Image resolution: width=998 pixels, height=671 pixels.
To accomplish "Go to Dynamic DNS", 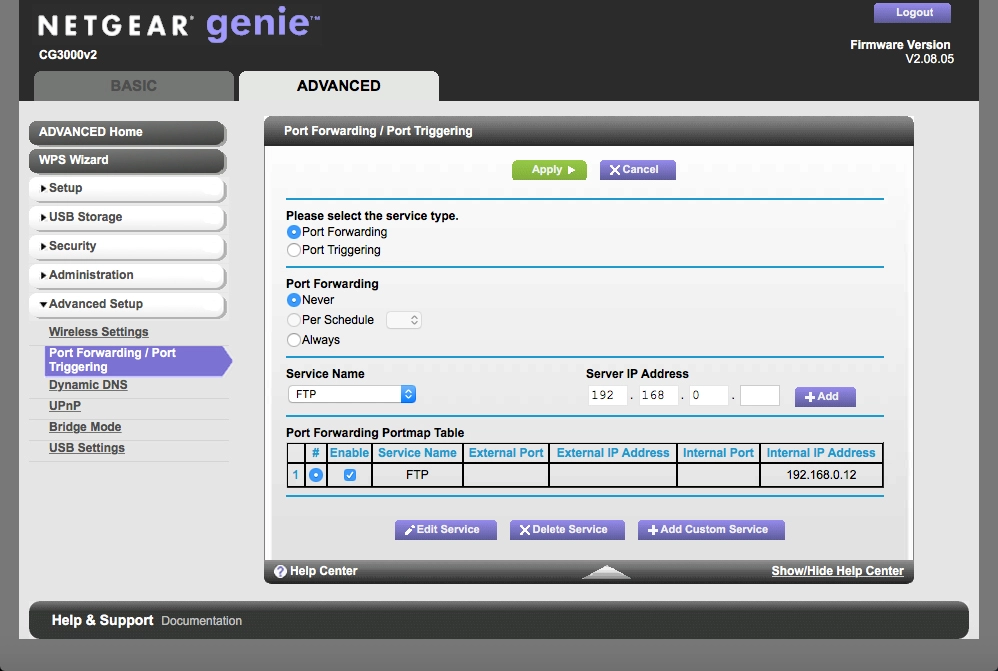I will click(88, 385).
